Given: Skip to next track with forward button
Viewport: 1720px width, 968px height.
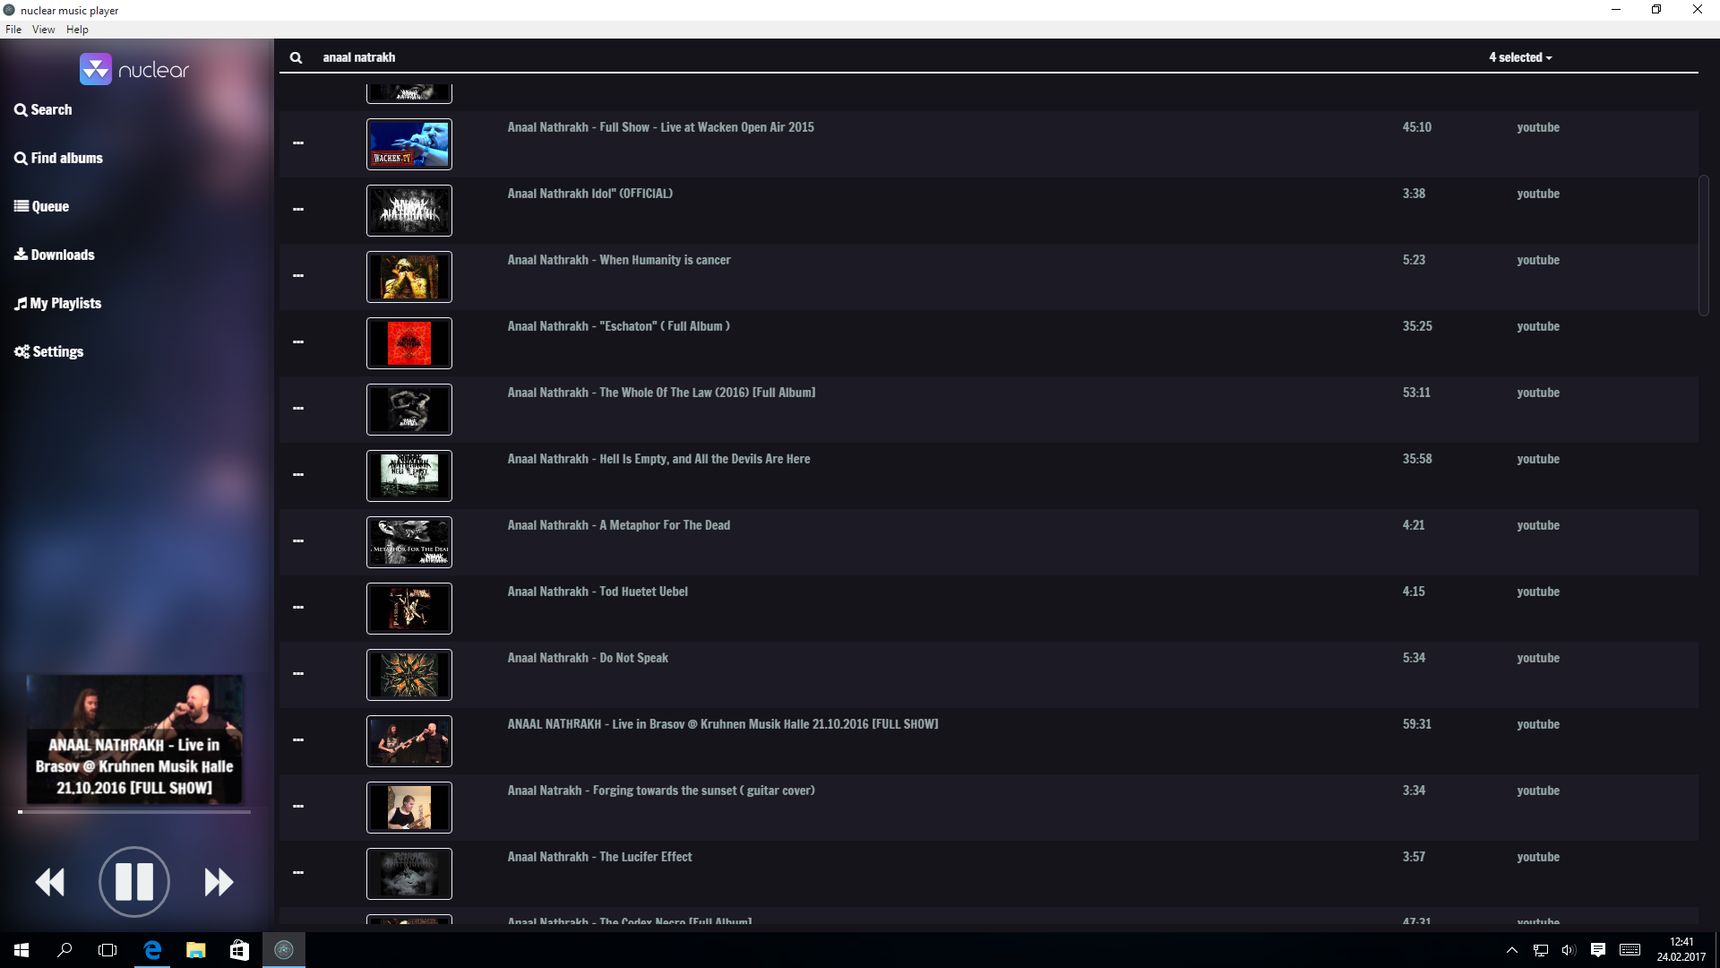Looking at the screenshot, I should click(x=218, y=882).
